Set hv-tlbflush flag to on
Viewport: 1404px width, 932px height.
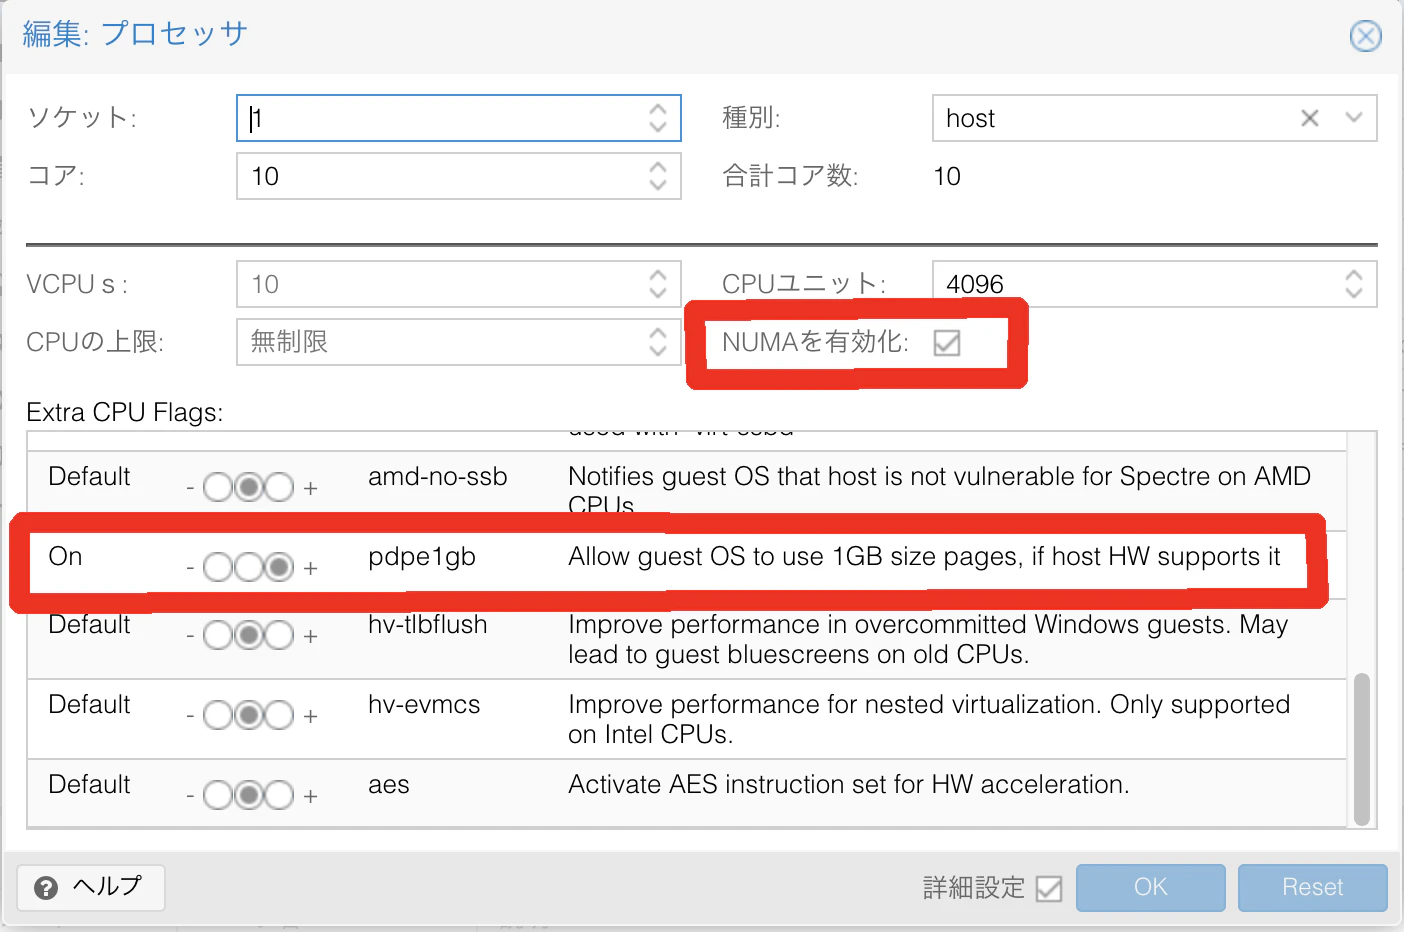[x=279, y=635]
